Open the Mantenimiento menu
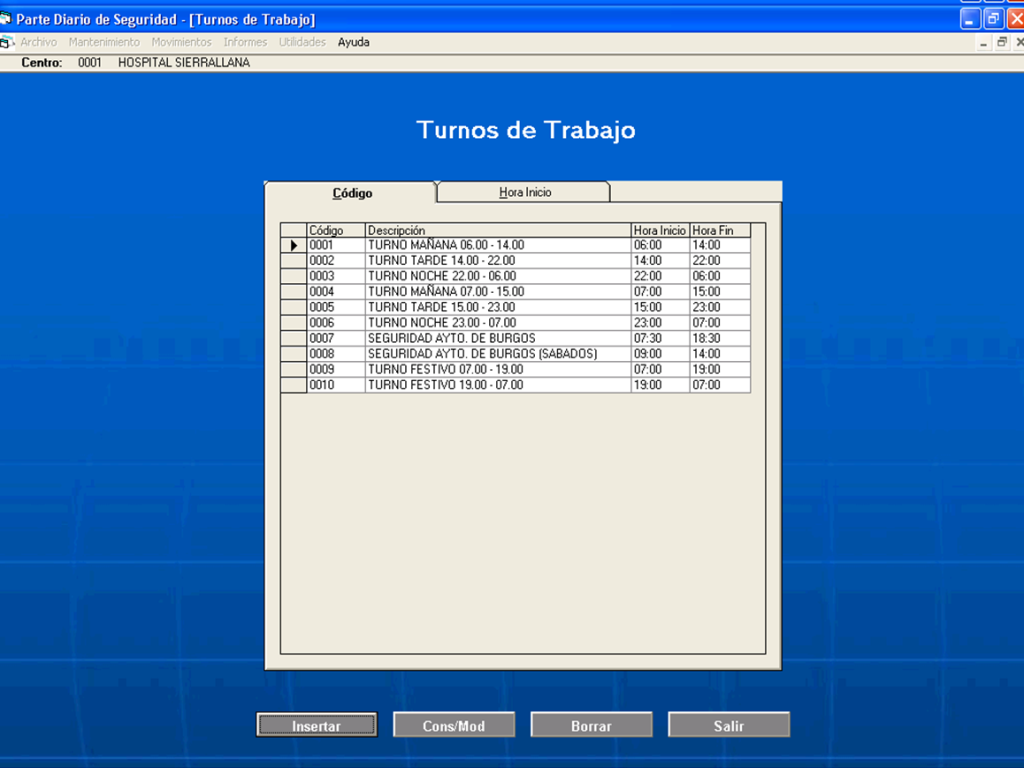Image resolution: width=1024 pixels, height=768 pixels. point(104,42)
